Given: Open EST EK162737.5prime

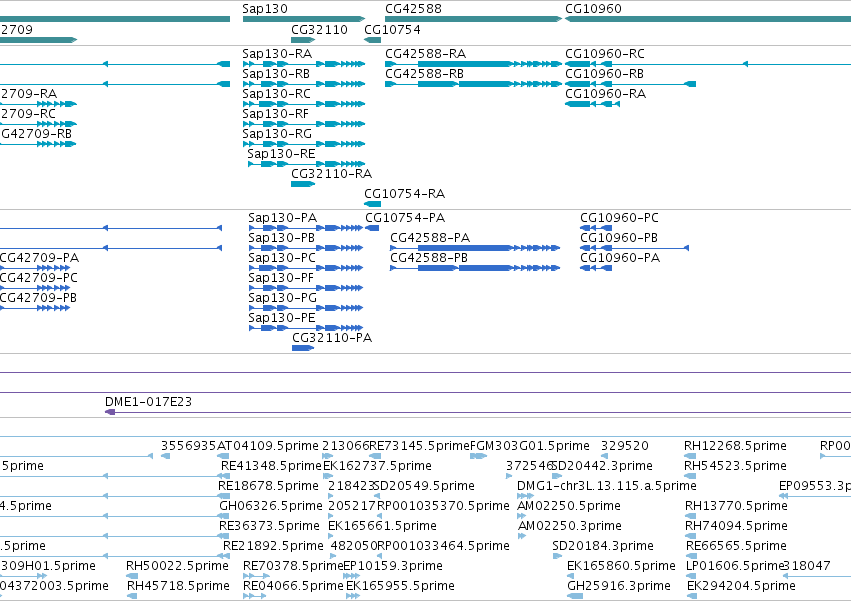Looking at the screenshot, I should 378,466.
